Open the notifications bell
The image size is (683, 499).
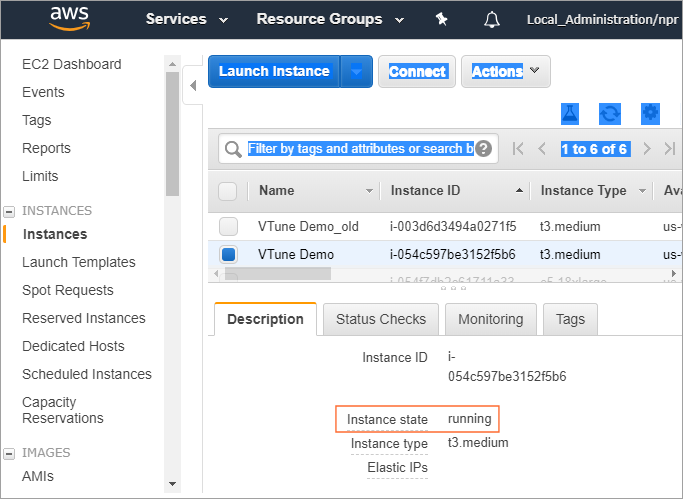pos(491,19)
